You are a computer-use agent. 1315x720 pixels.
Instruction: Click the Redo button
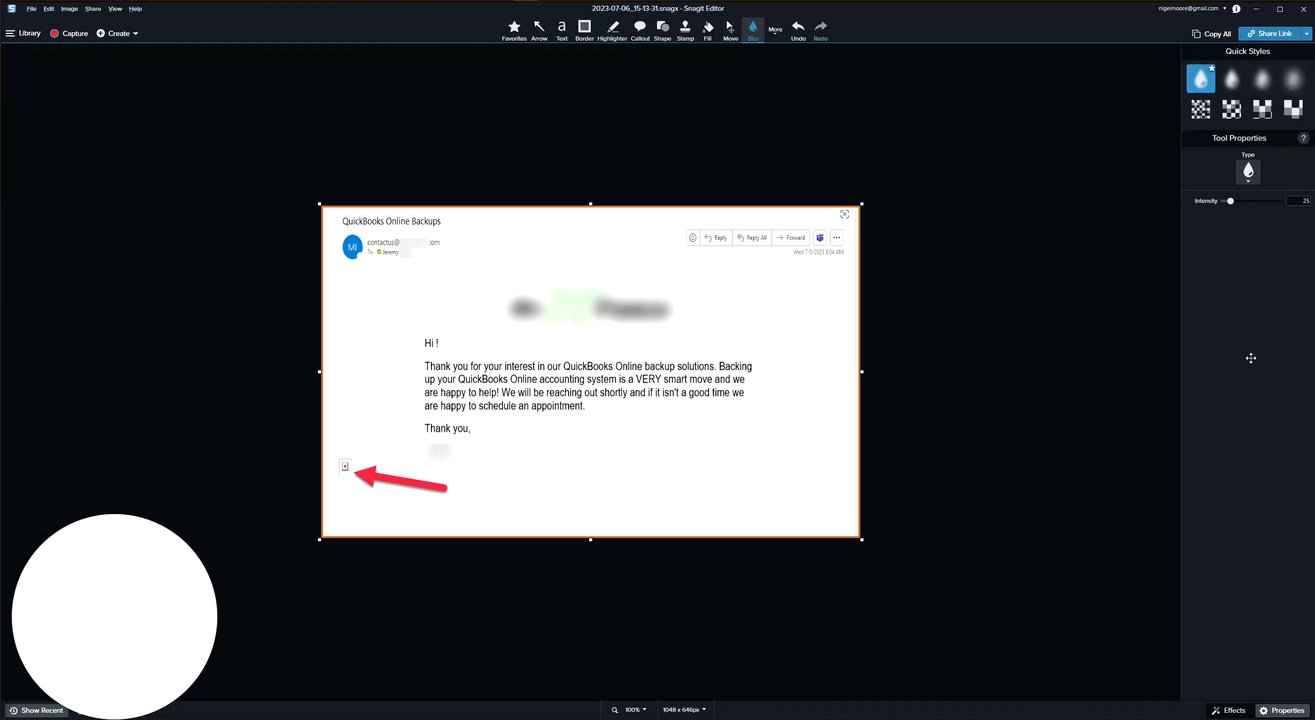[x=820, y=31]
